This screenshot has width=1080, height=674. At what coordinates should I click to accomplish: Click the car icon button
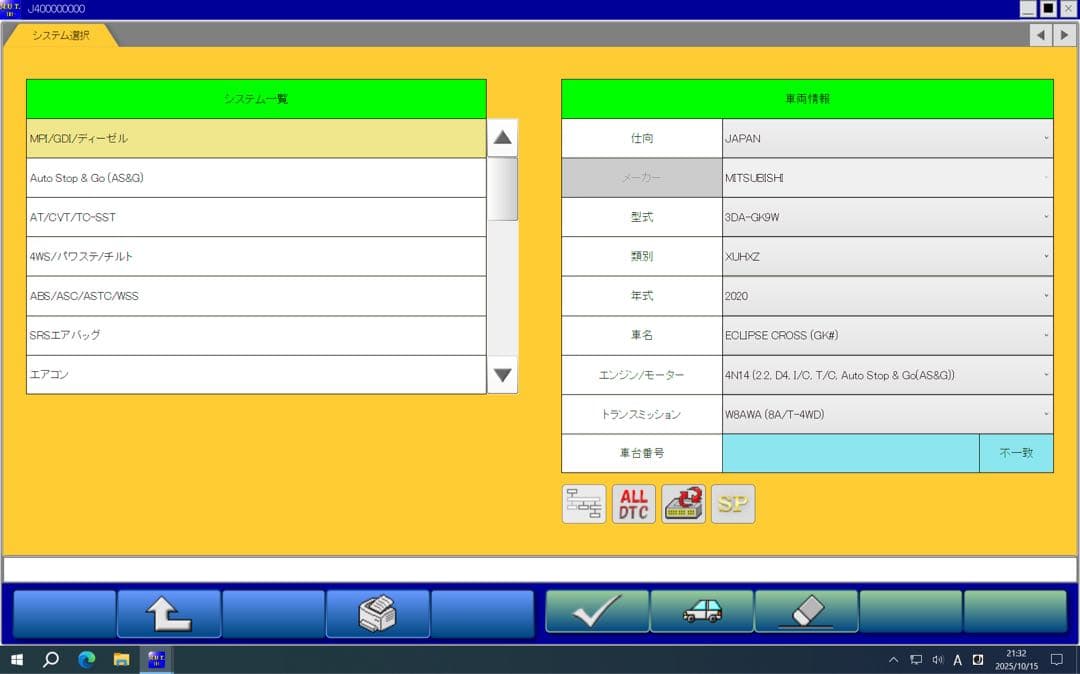(702, 612)
